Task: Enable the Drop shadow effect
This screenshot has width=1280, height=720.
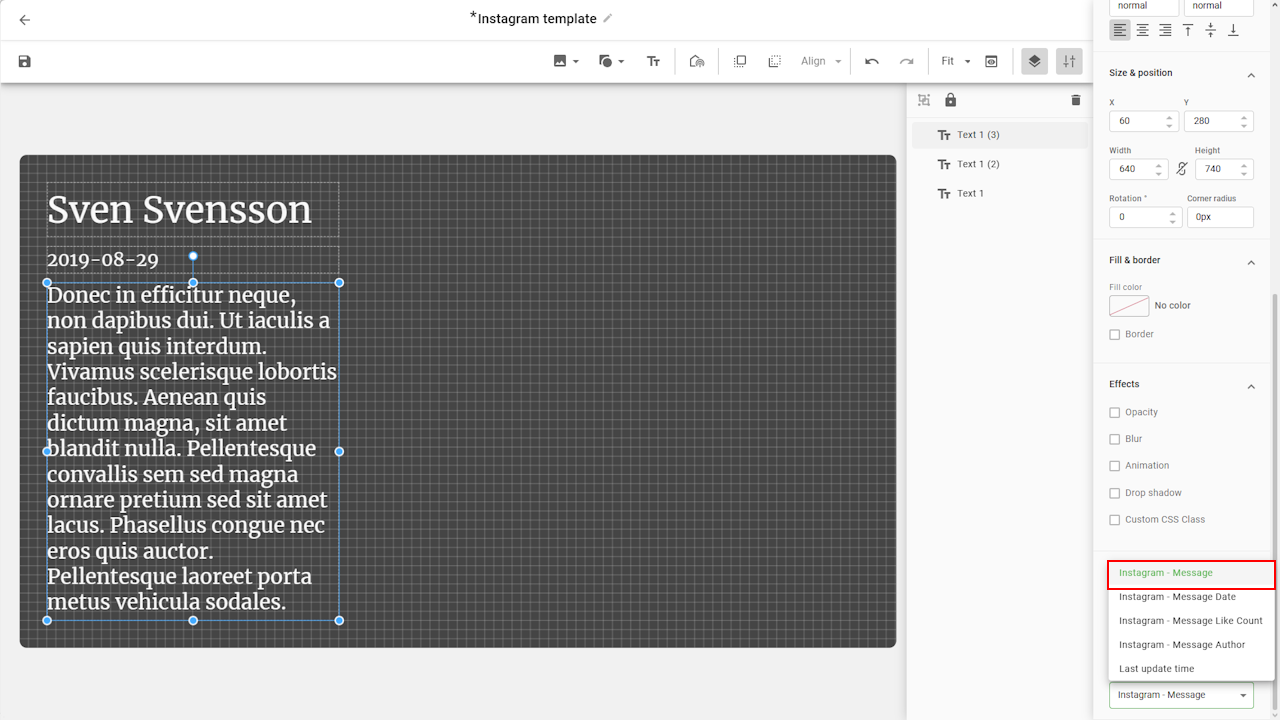Action: 1115,493
